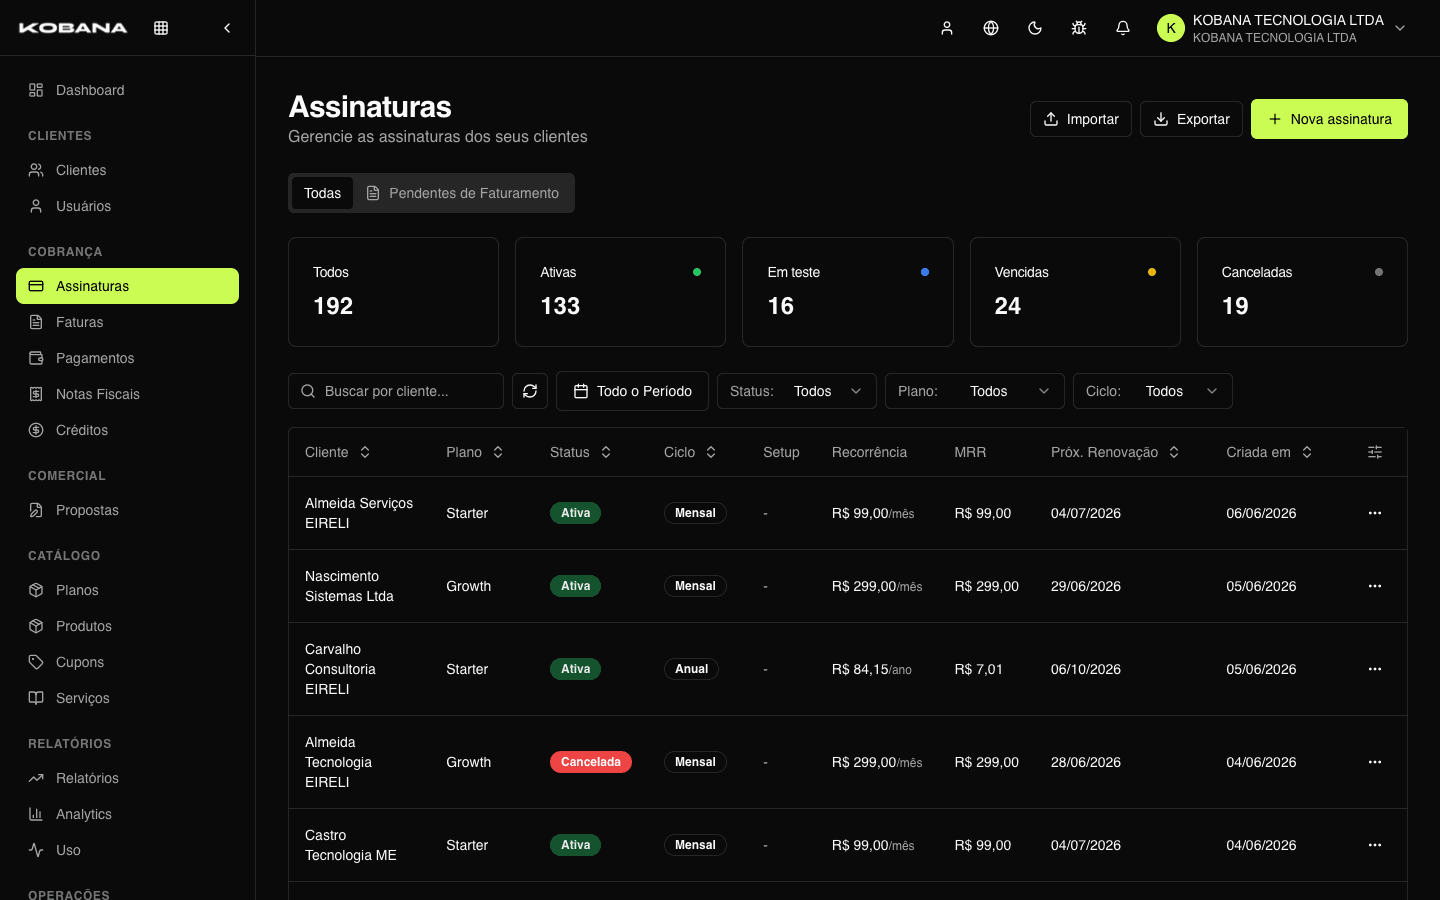Open actions menu for Castro Tecnologia ME

pos(1375,845)
